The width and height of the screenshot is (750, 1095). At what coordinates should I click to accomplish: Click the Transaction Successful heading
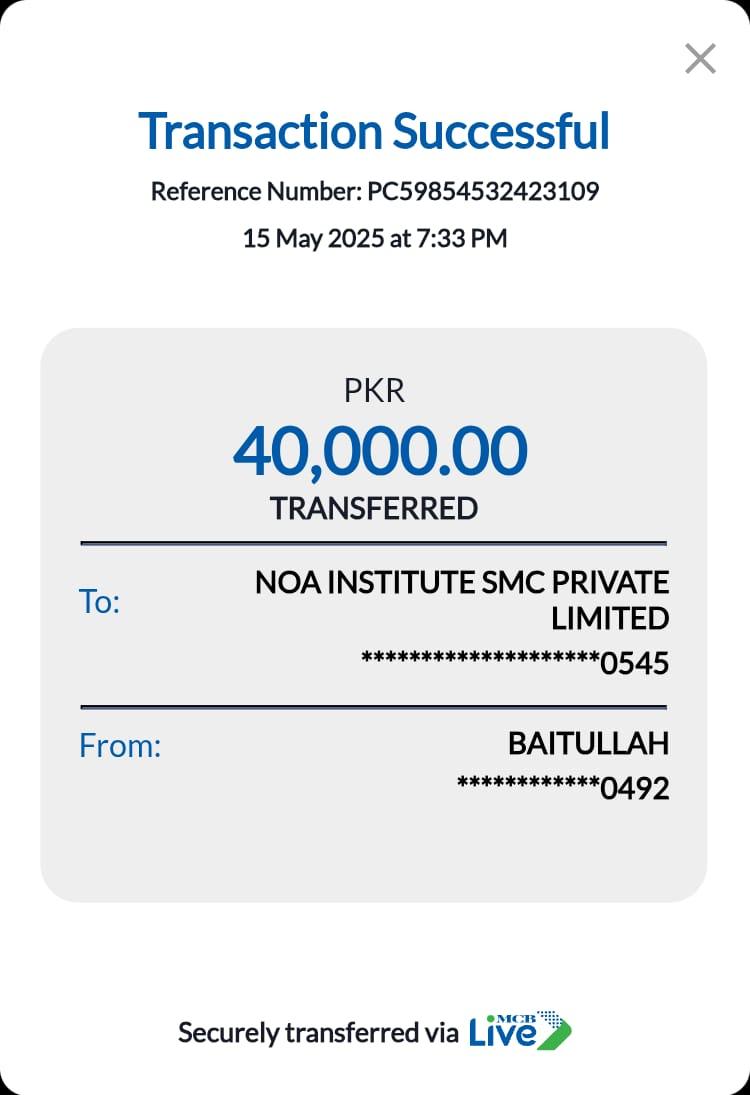[374, 131]
